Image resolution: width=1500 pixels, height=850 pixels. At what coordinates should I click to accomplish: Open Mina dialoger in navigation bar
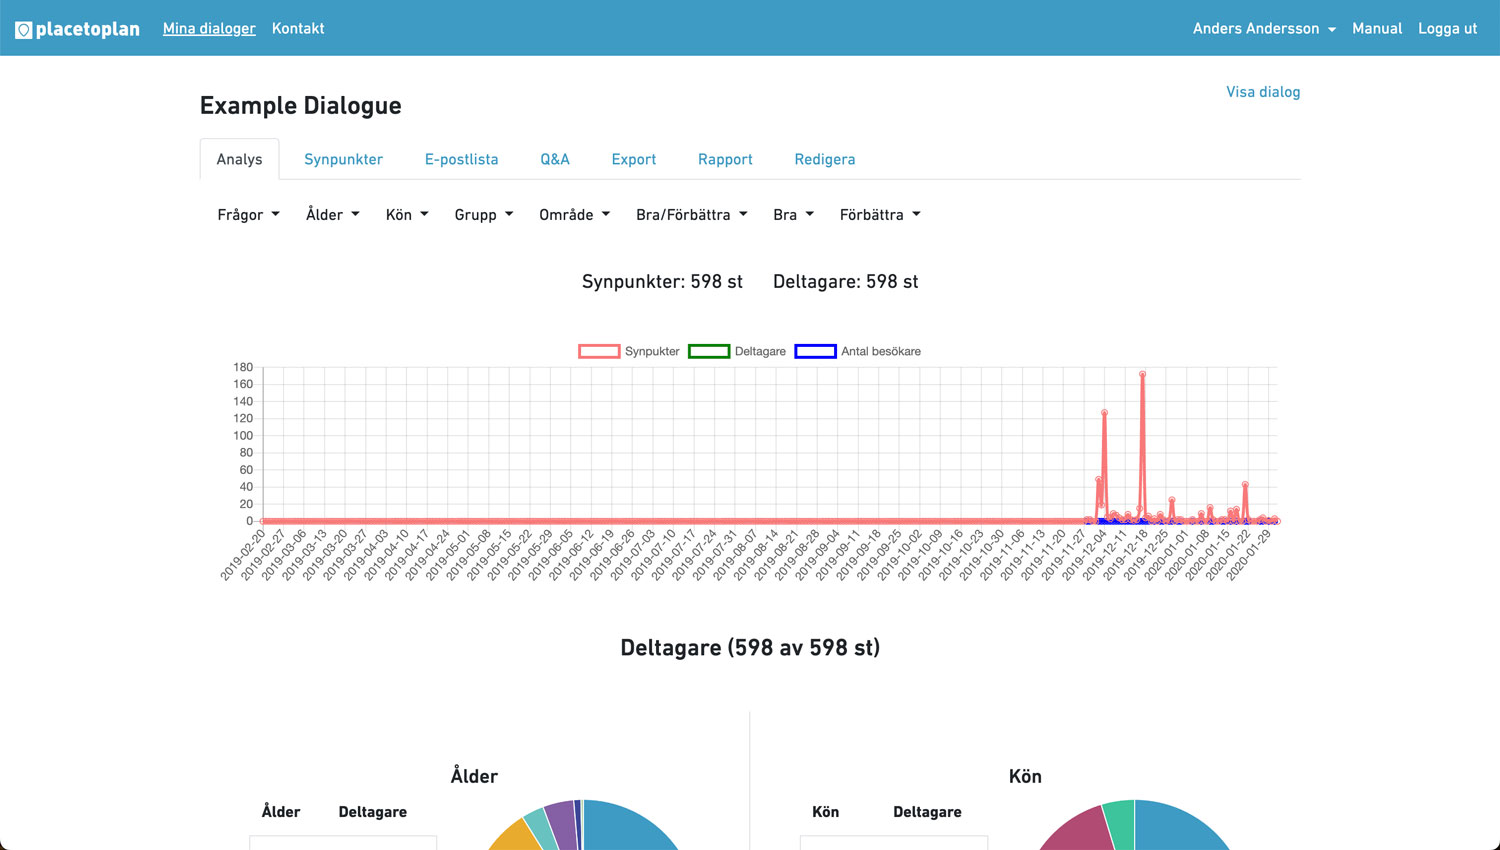click(x=209, y=29)
